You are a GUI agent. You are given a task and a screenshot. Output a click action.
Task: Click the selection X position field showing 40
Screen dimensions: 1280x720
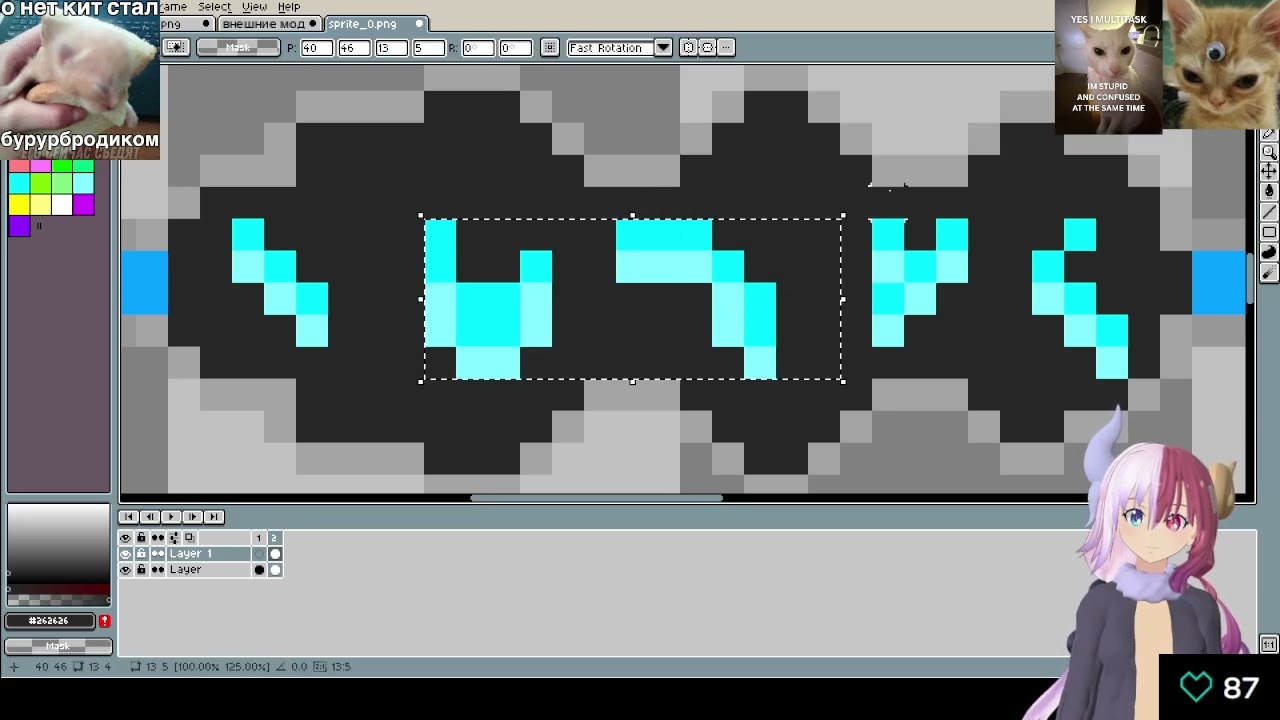[x=316, y=47]
